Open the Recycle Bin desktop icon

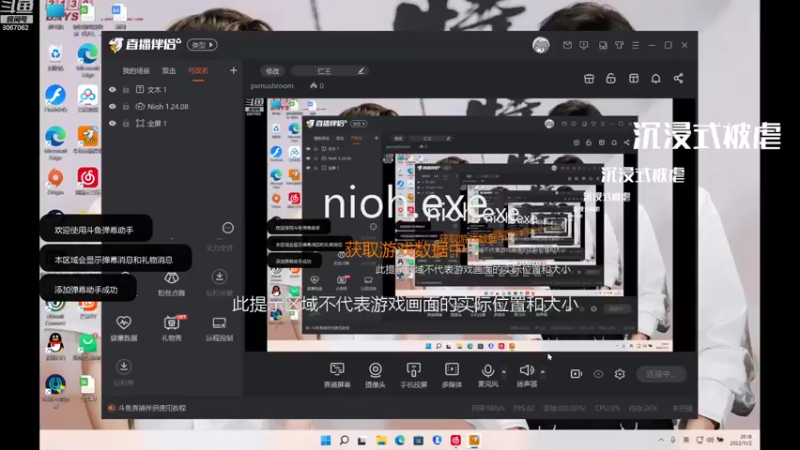[56, 57]
